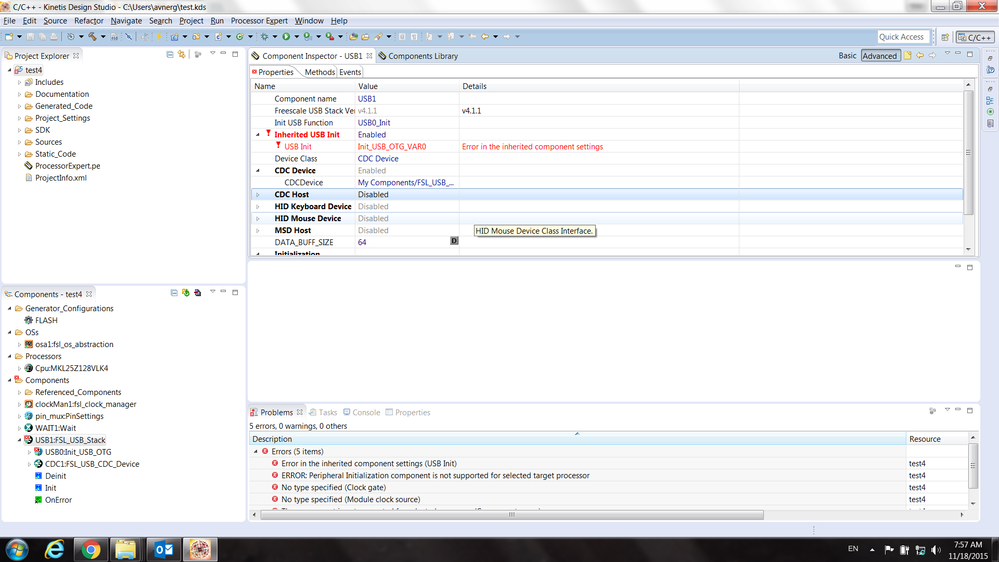Viewport: 999px width, 562px height.
Task: Click the volume speaker tray icon
Action: pyautogui.click(x=936, y=550)
